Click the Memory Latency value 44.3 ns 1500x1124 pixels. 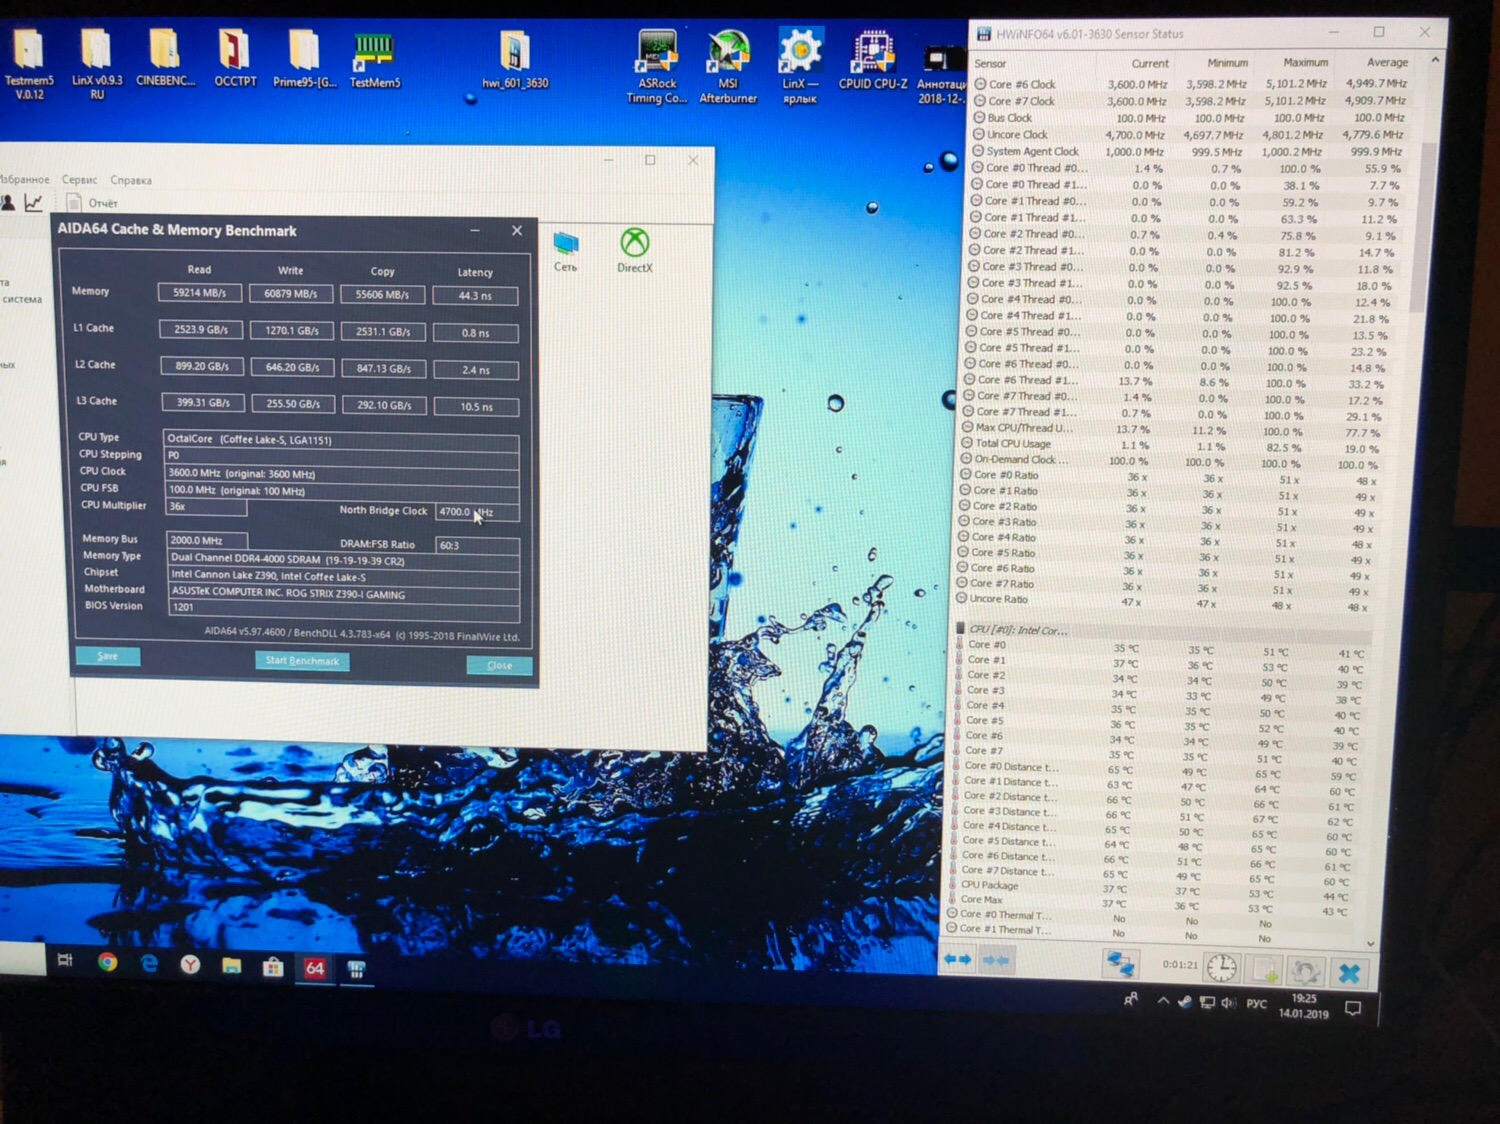[x=475, y=296]
